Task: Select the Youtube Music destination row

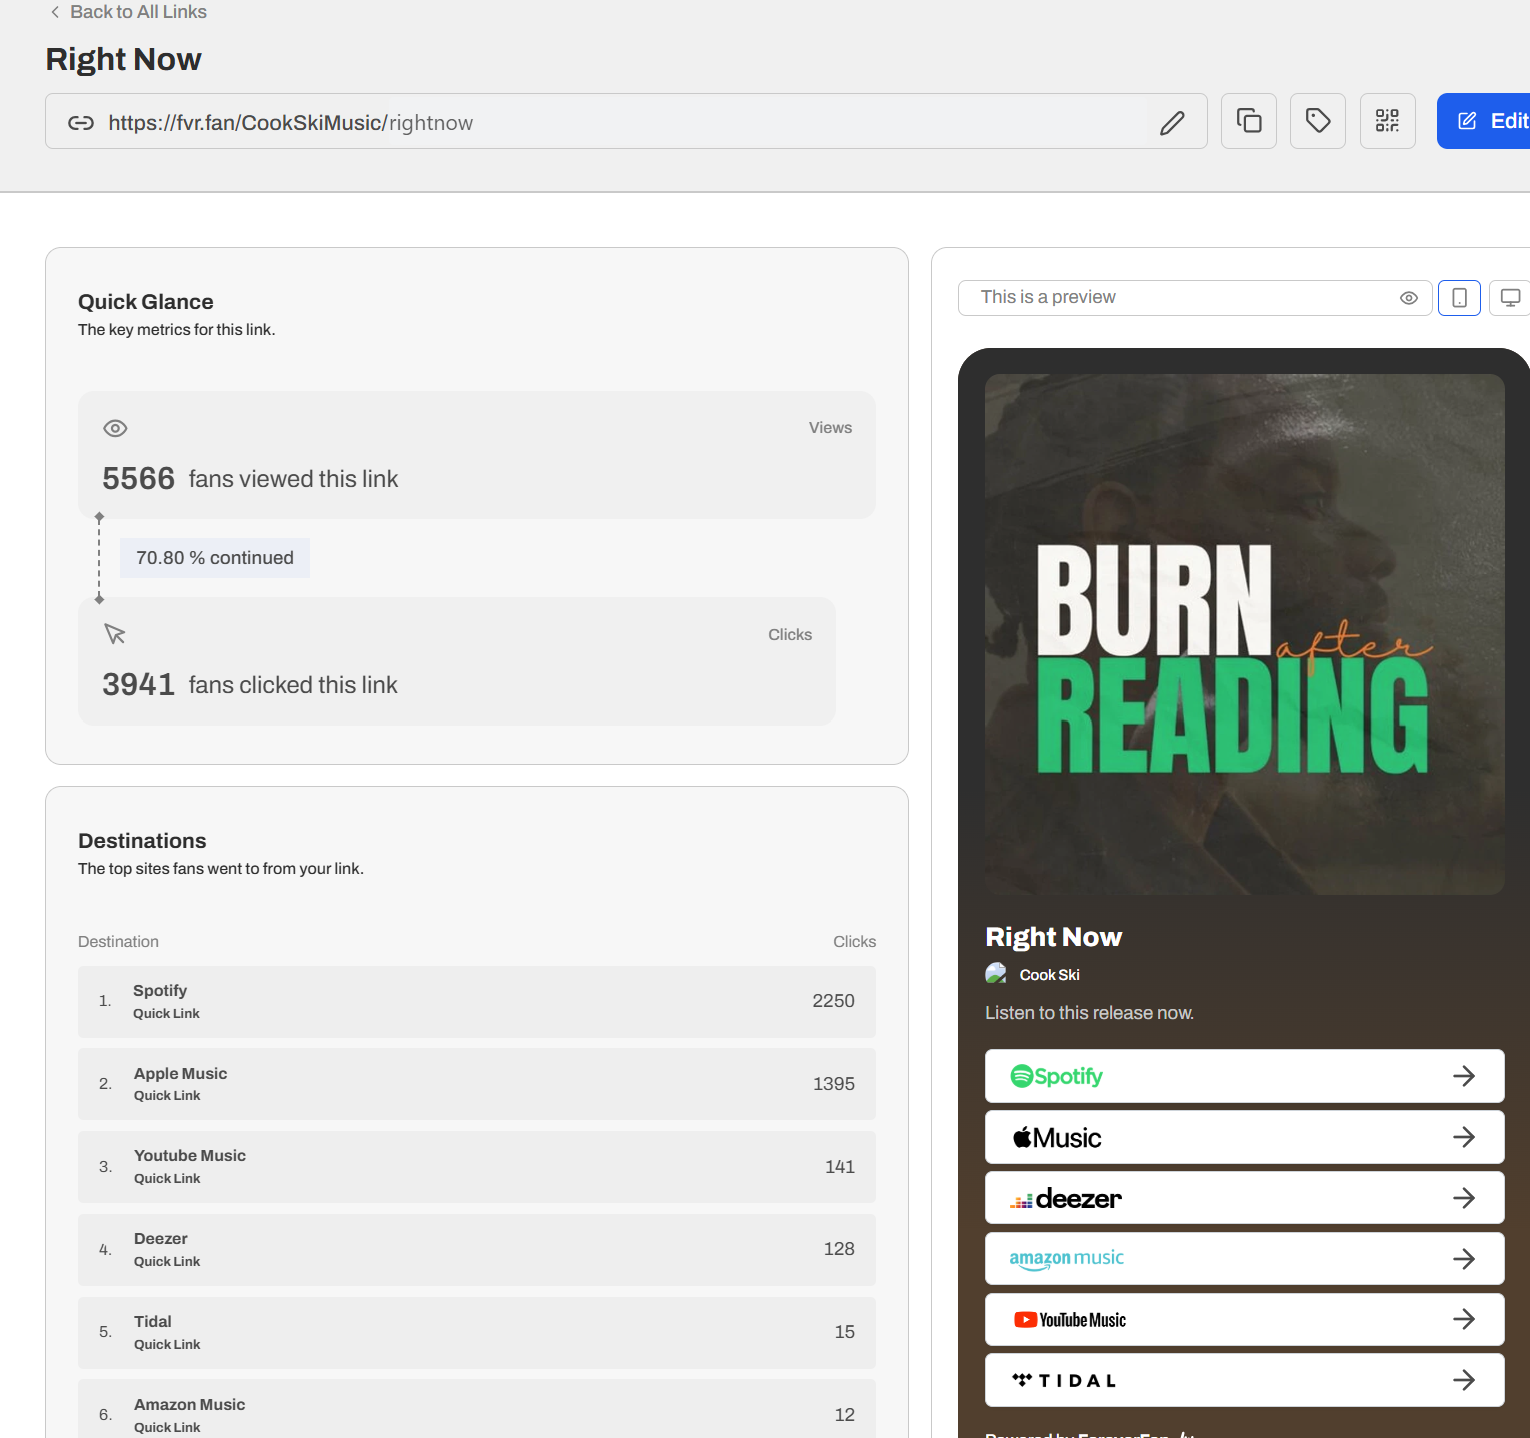Action: point(477,1167)
